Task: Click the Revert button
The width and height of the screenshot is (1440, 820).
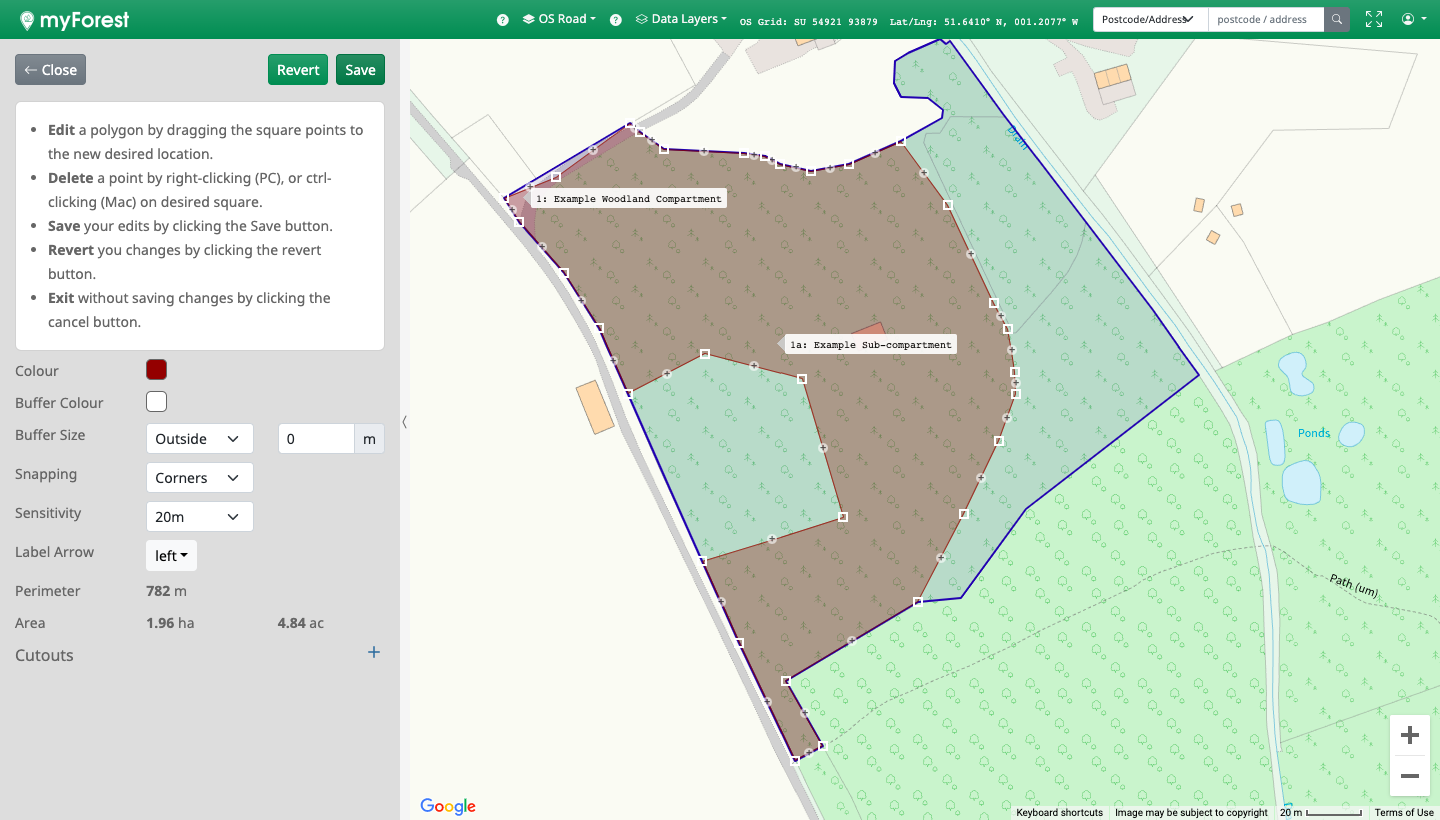Action: (x=298, y=70)
